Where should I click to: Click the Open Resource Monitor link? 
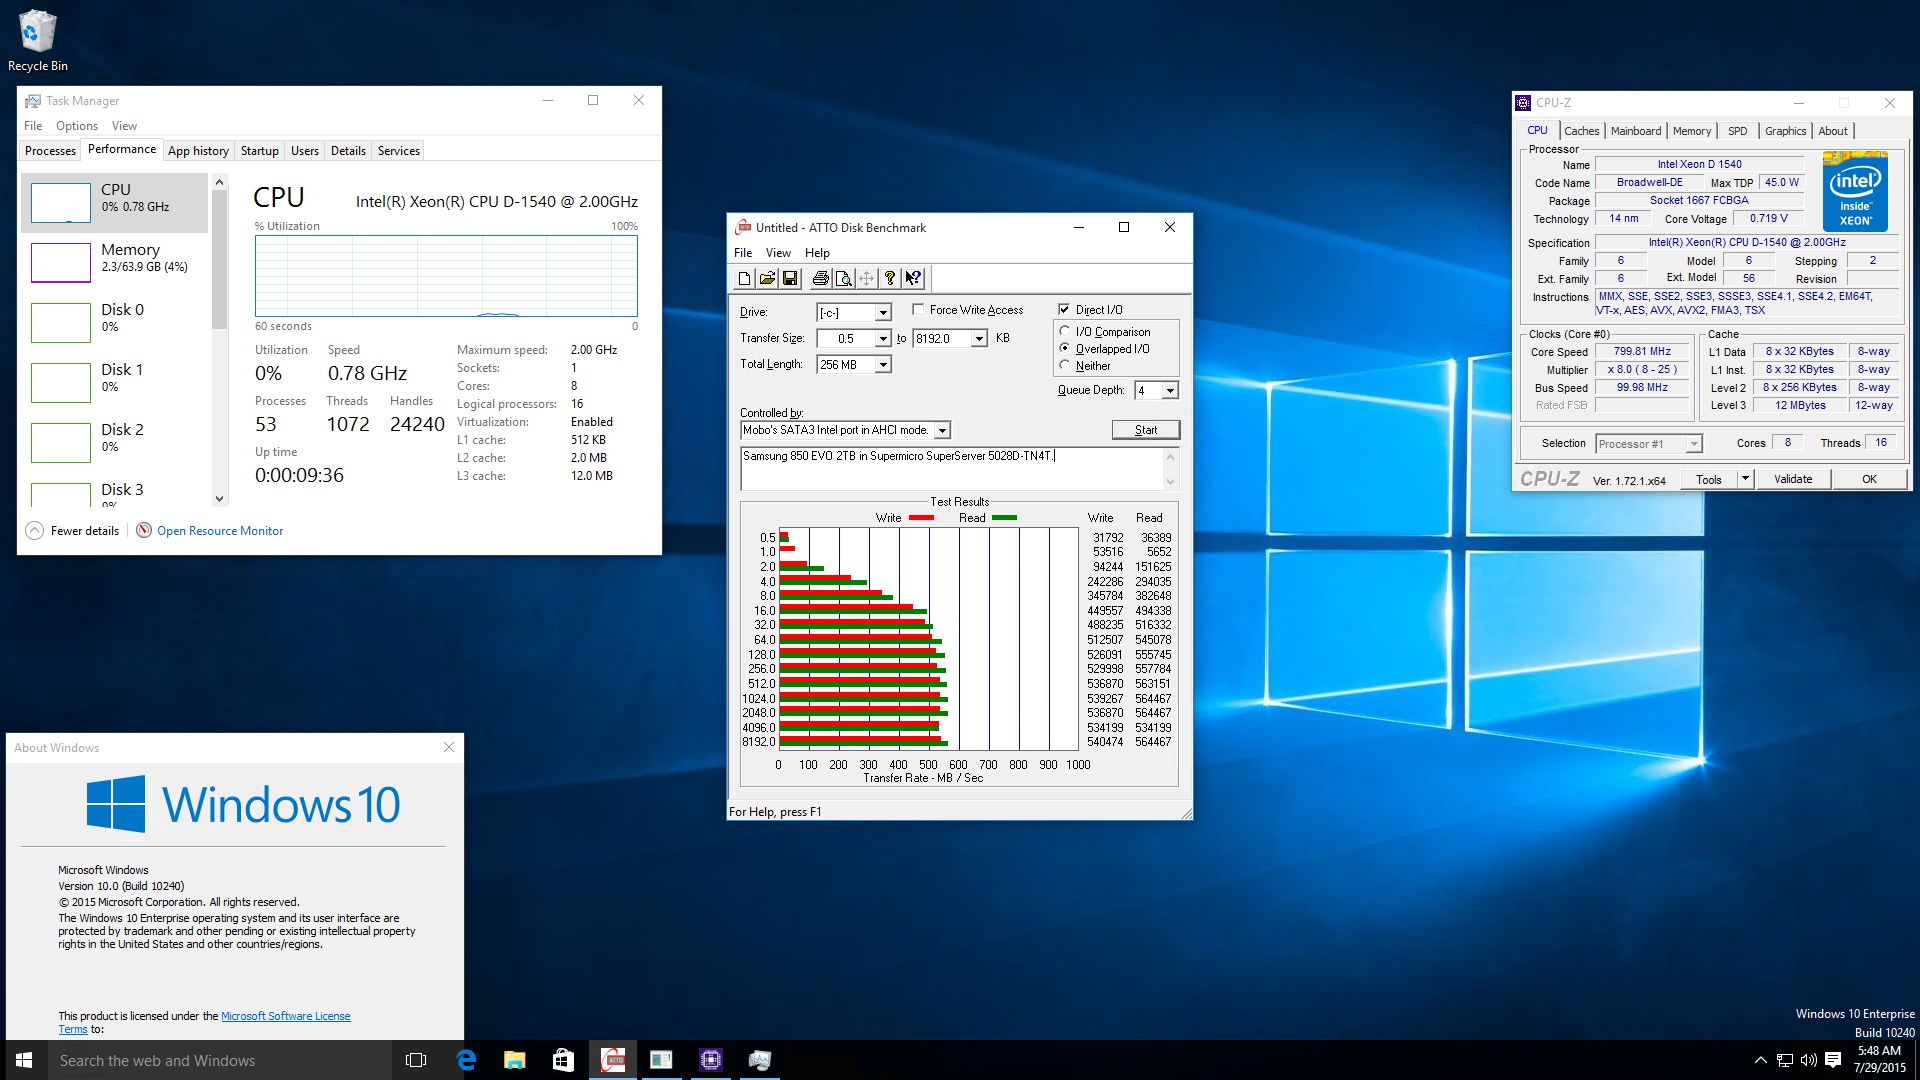click(x=220, y=531)
